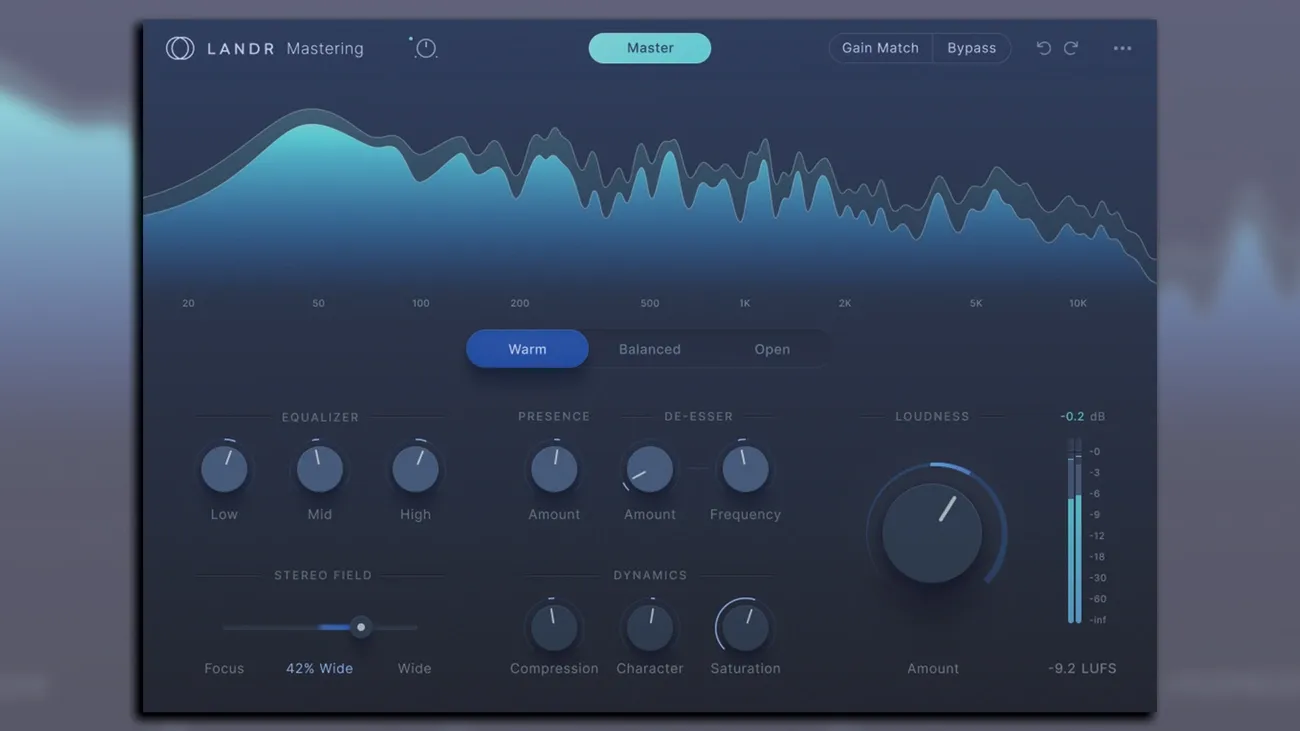Click the Equalizer Low knob
Image resolution: width=1300 pixels, height=731 pixels.
click(224, 468)
